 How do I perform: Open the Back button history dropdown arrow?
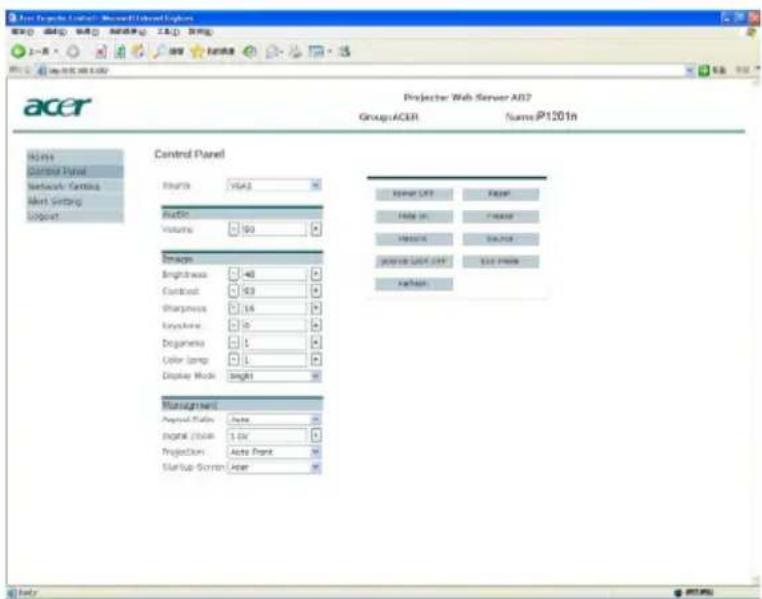[56, 51]
